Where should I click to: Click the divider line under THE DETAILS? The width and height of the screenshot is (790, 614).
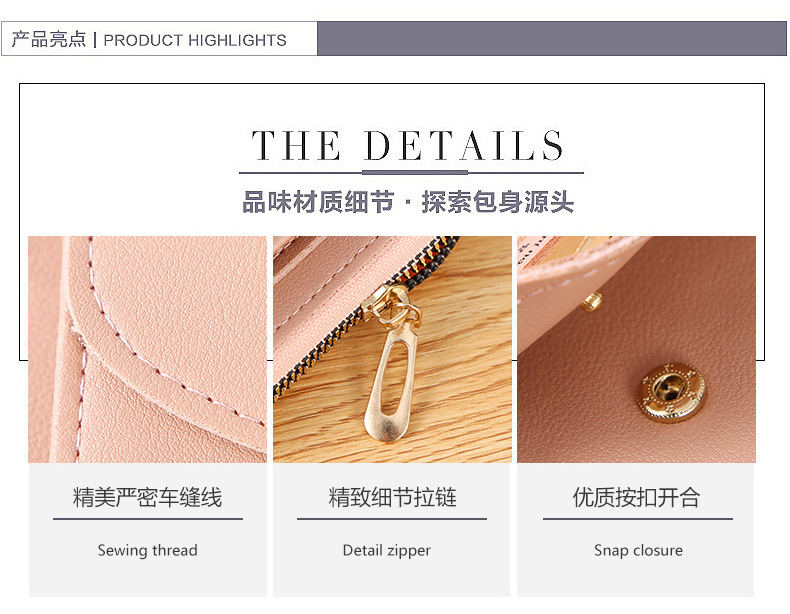point(411,173)
